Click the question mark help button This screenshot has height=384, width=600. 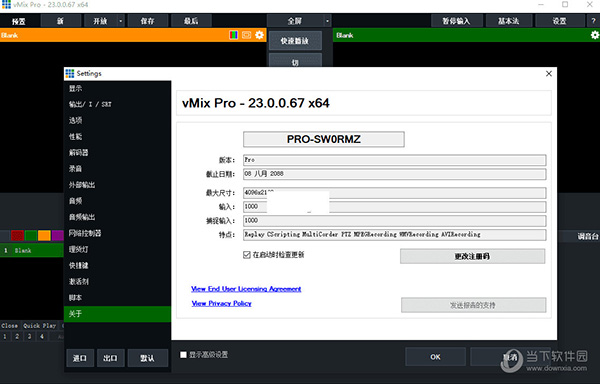point(593,21)
